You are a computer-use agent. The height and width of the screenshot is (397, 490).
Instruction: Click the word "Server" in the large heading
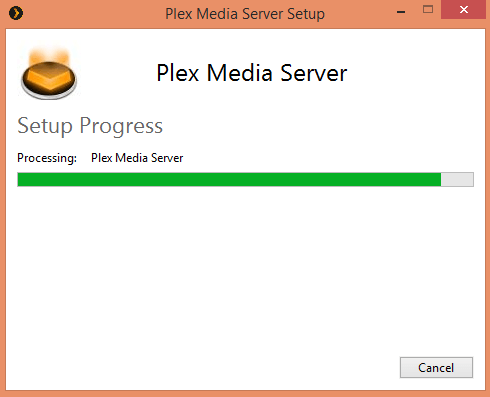tap(314, 73)
